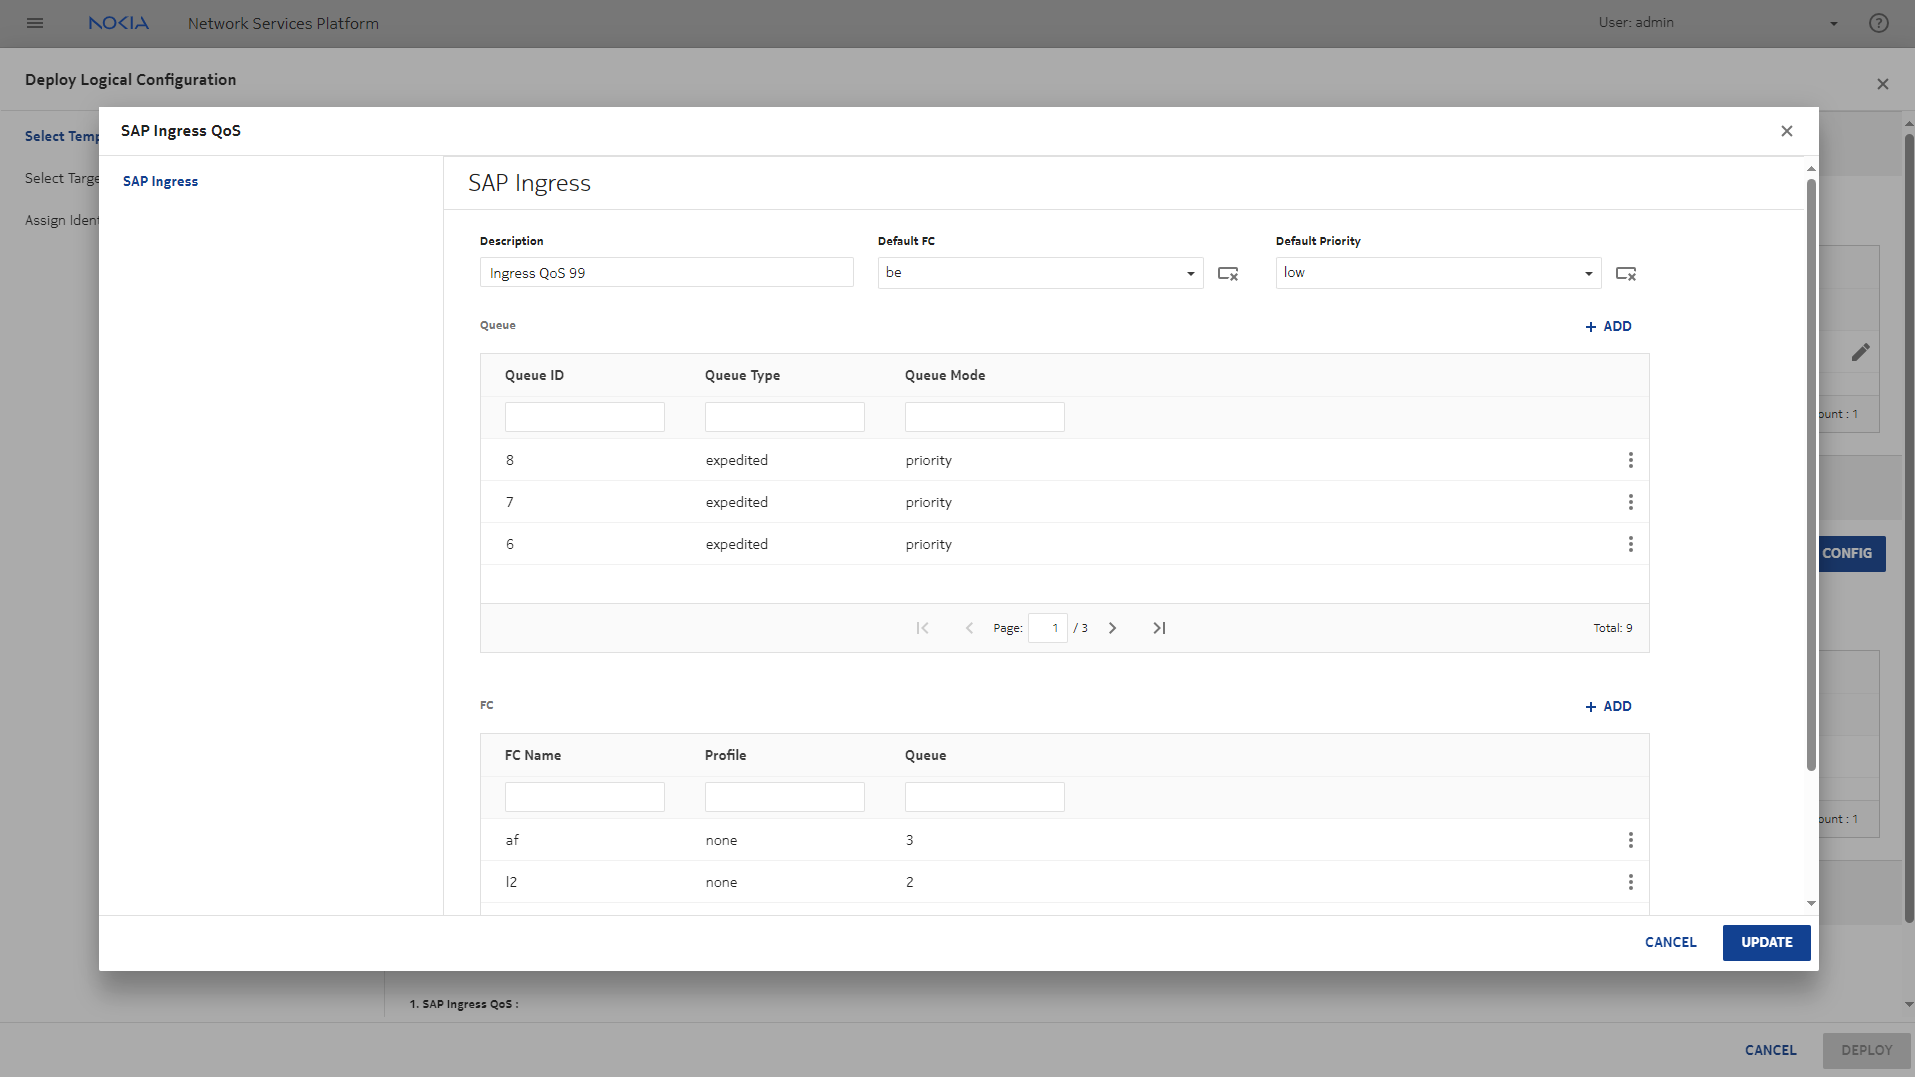The image size is (1915, 1077).
Task: Open row actions for FC l2
Action: [1630, 882]
